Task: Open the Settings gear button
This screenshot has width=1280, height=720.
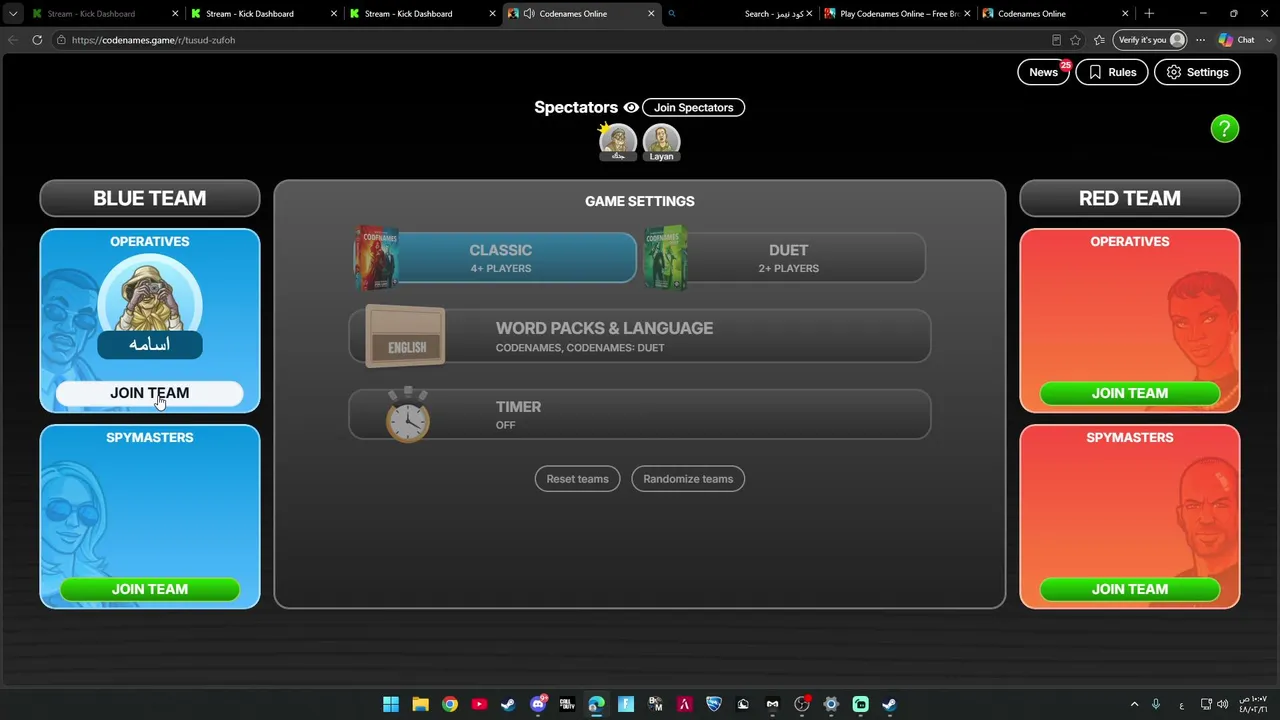Action: pos(1197,72)
